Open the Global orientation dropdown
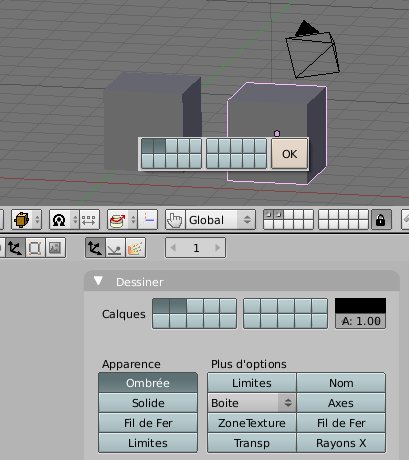This screenshot has width=409, height=460. point(220,220)
